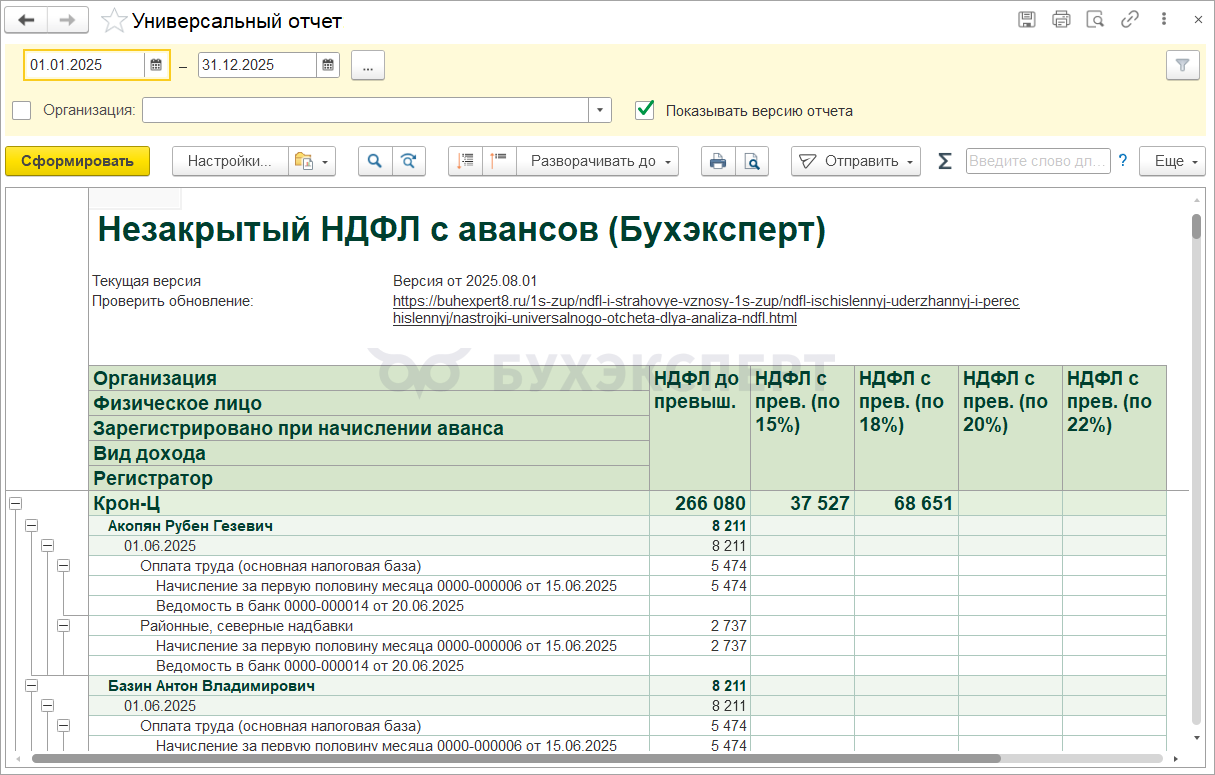Save report with the floppy disk icon
1215x775 pixels.
point(1027,20)
